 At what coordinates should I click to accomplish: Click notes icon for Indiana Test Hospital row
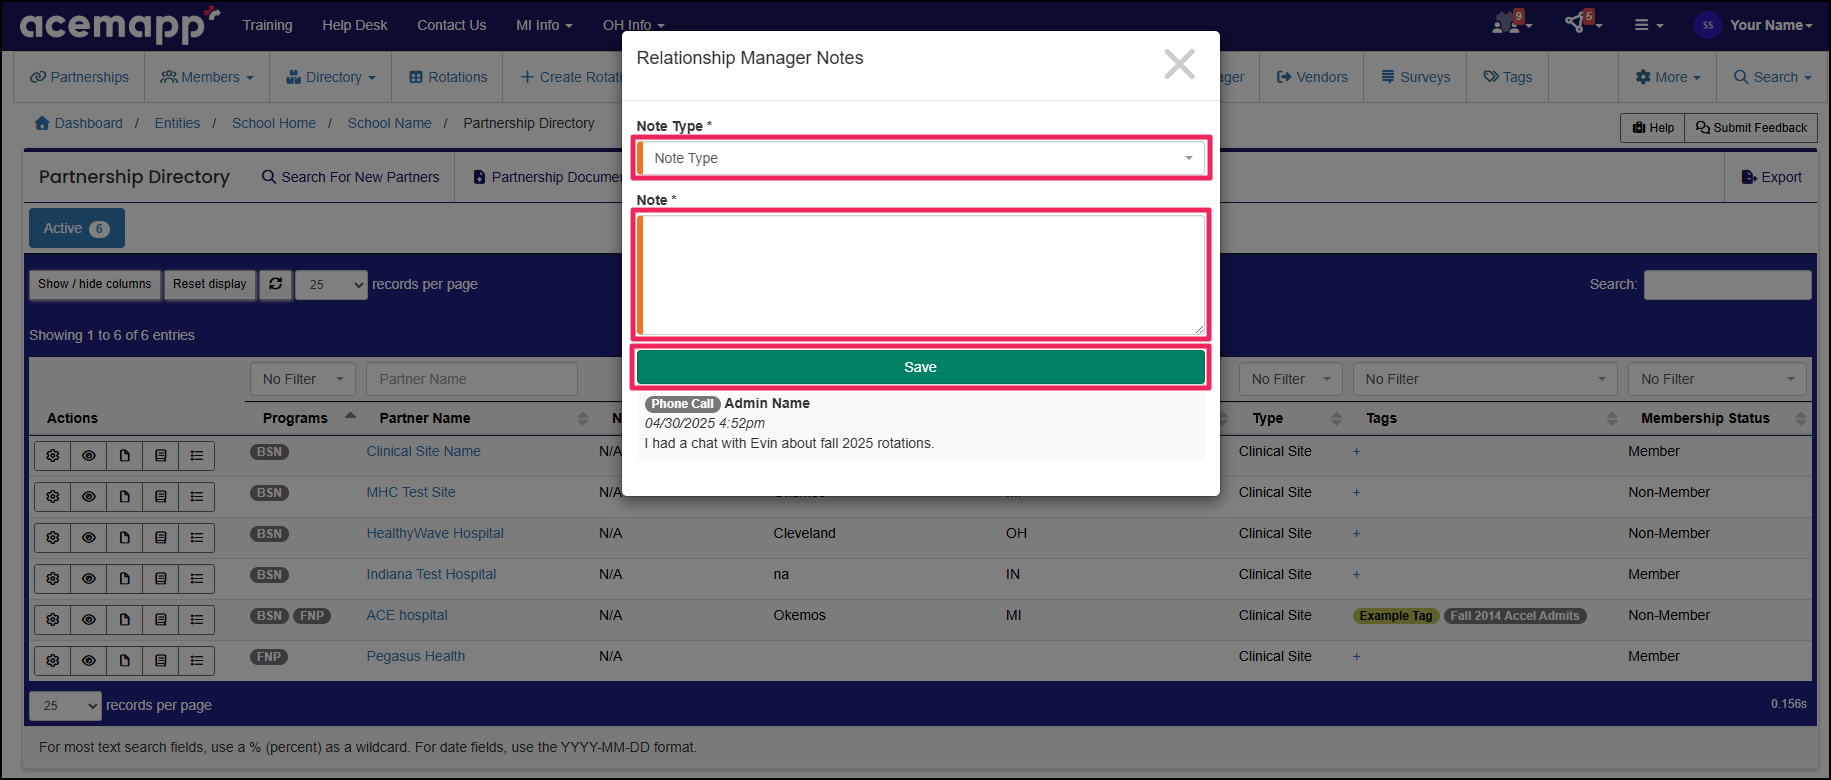[x=161, y=579]
